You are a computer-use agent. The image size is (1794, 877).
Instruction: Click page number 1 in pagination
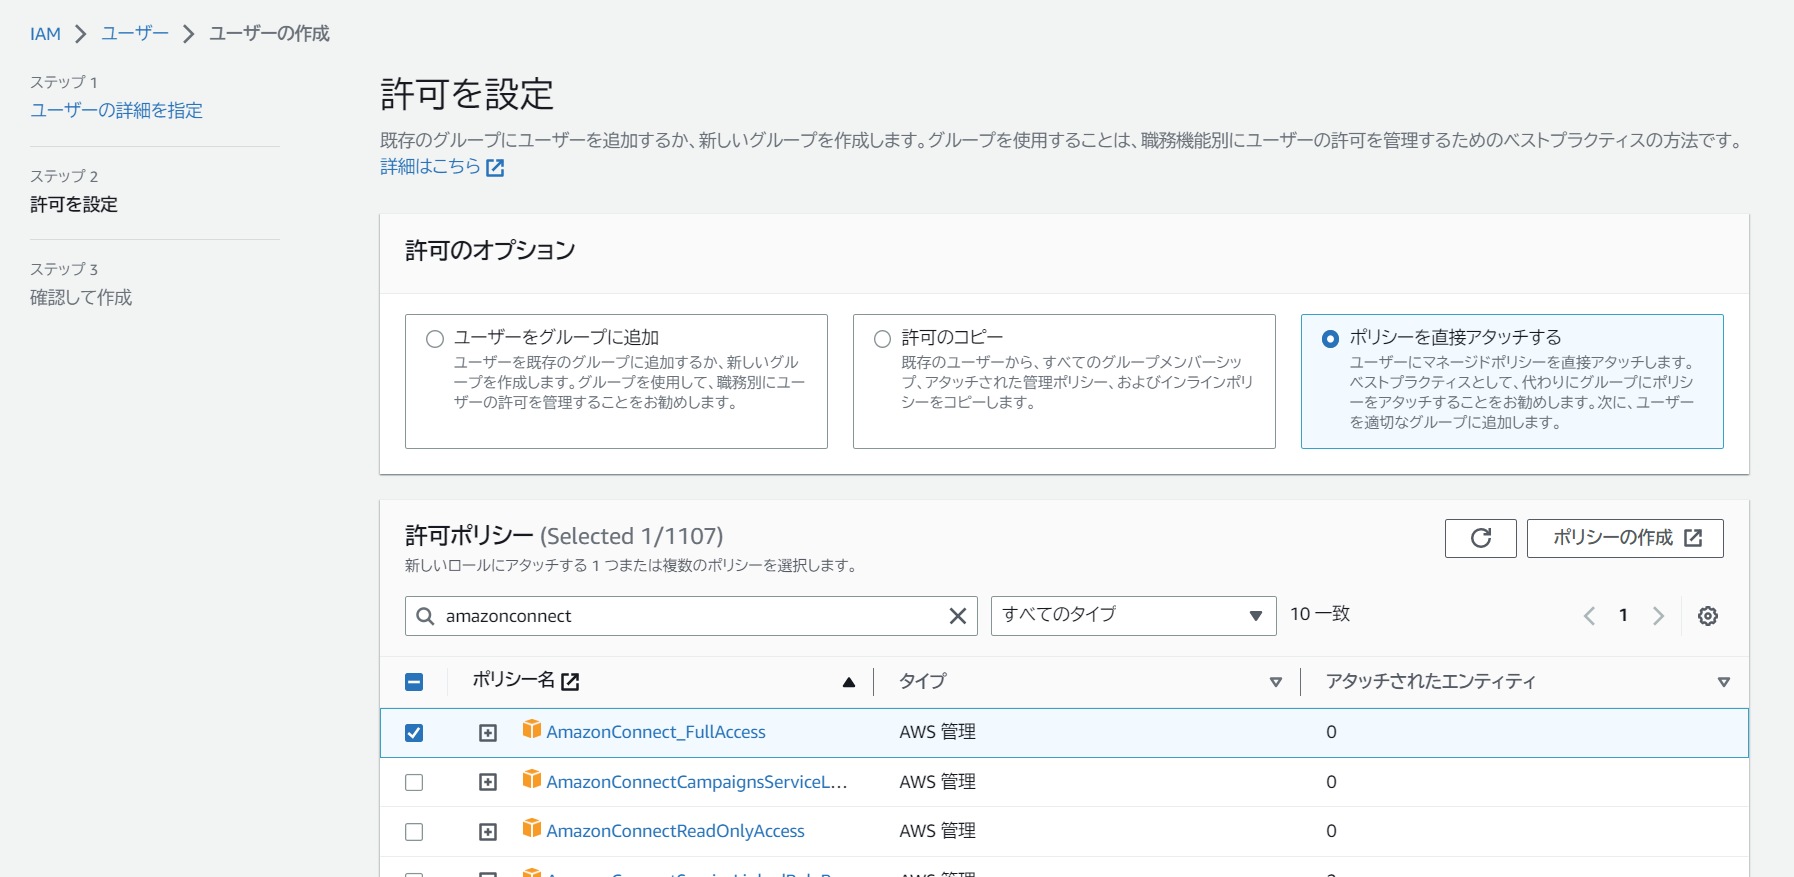[x=1623, y=615]
